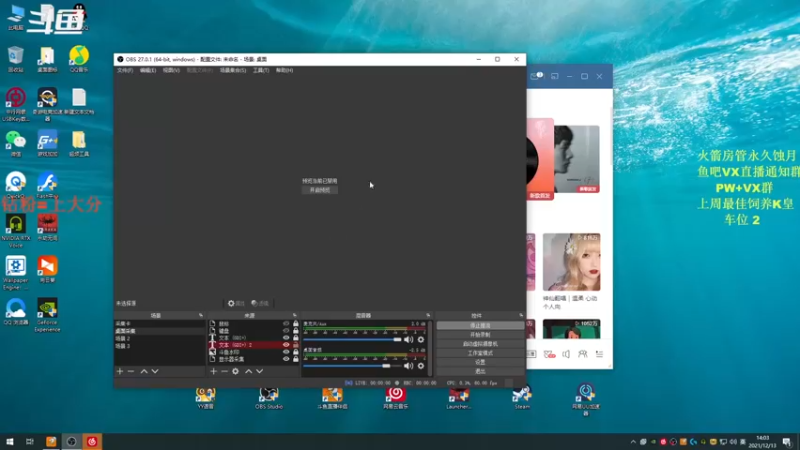This screenshot has height=450, width=800.
Task: Pop out the 来源 sources dock
Action: point(294,315)
